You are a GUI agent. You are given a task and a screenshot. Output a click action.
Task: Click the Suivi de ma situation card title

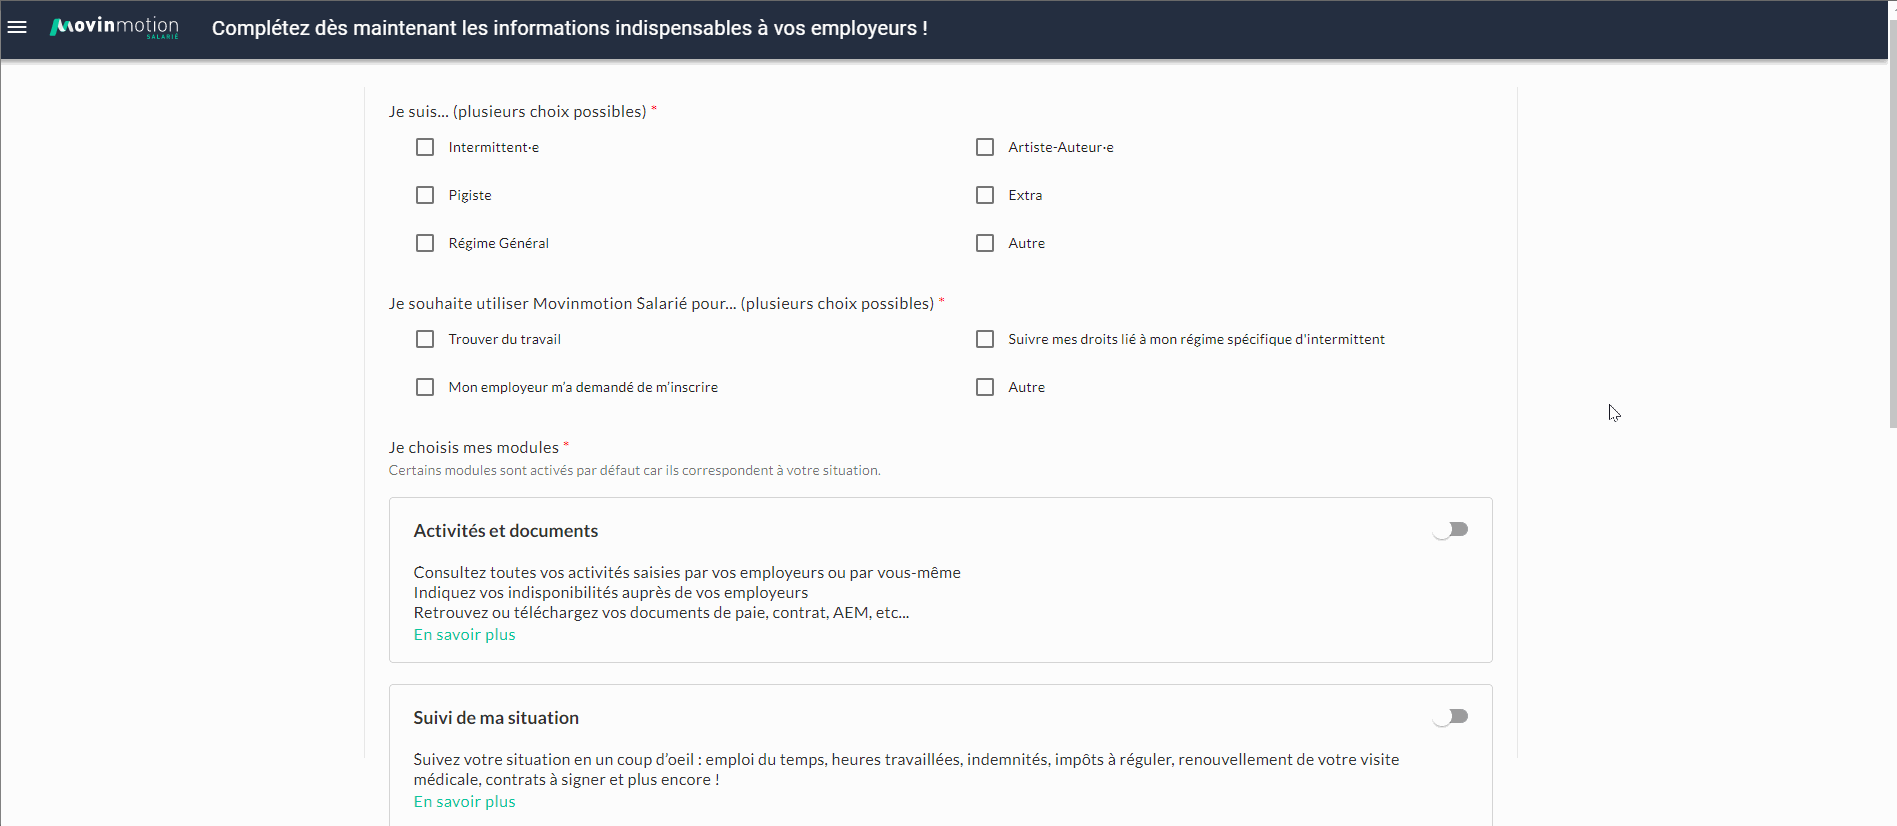pos(496,718)
